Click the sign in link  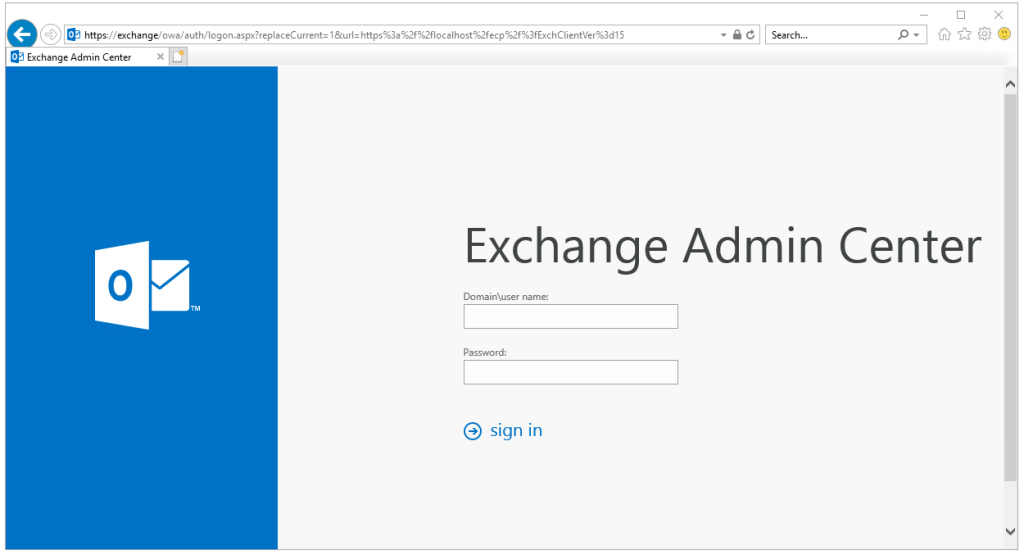pyautogui.click(x=516, y=430)
